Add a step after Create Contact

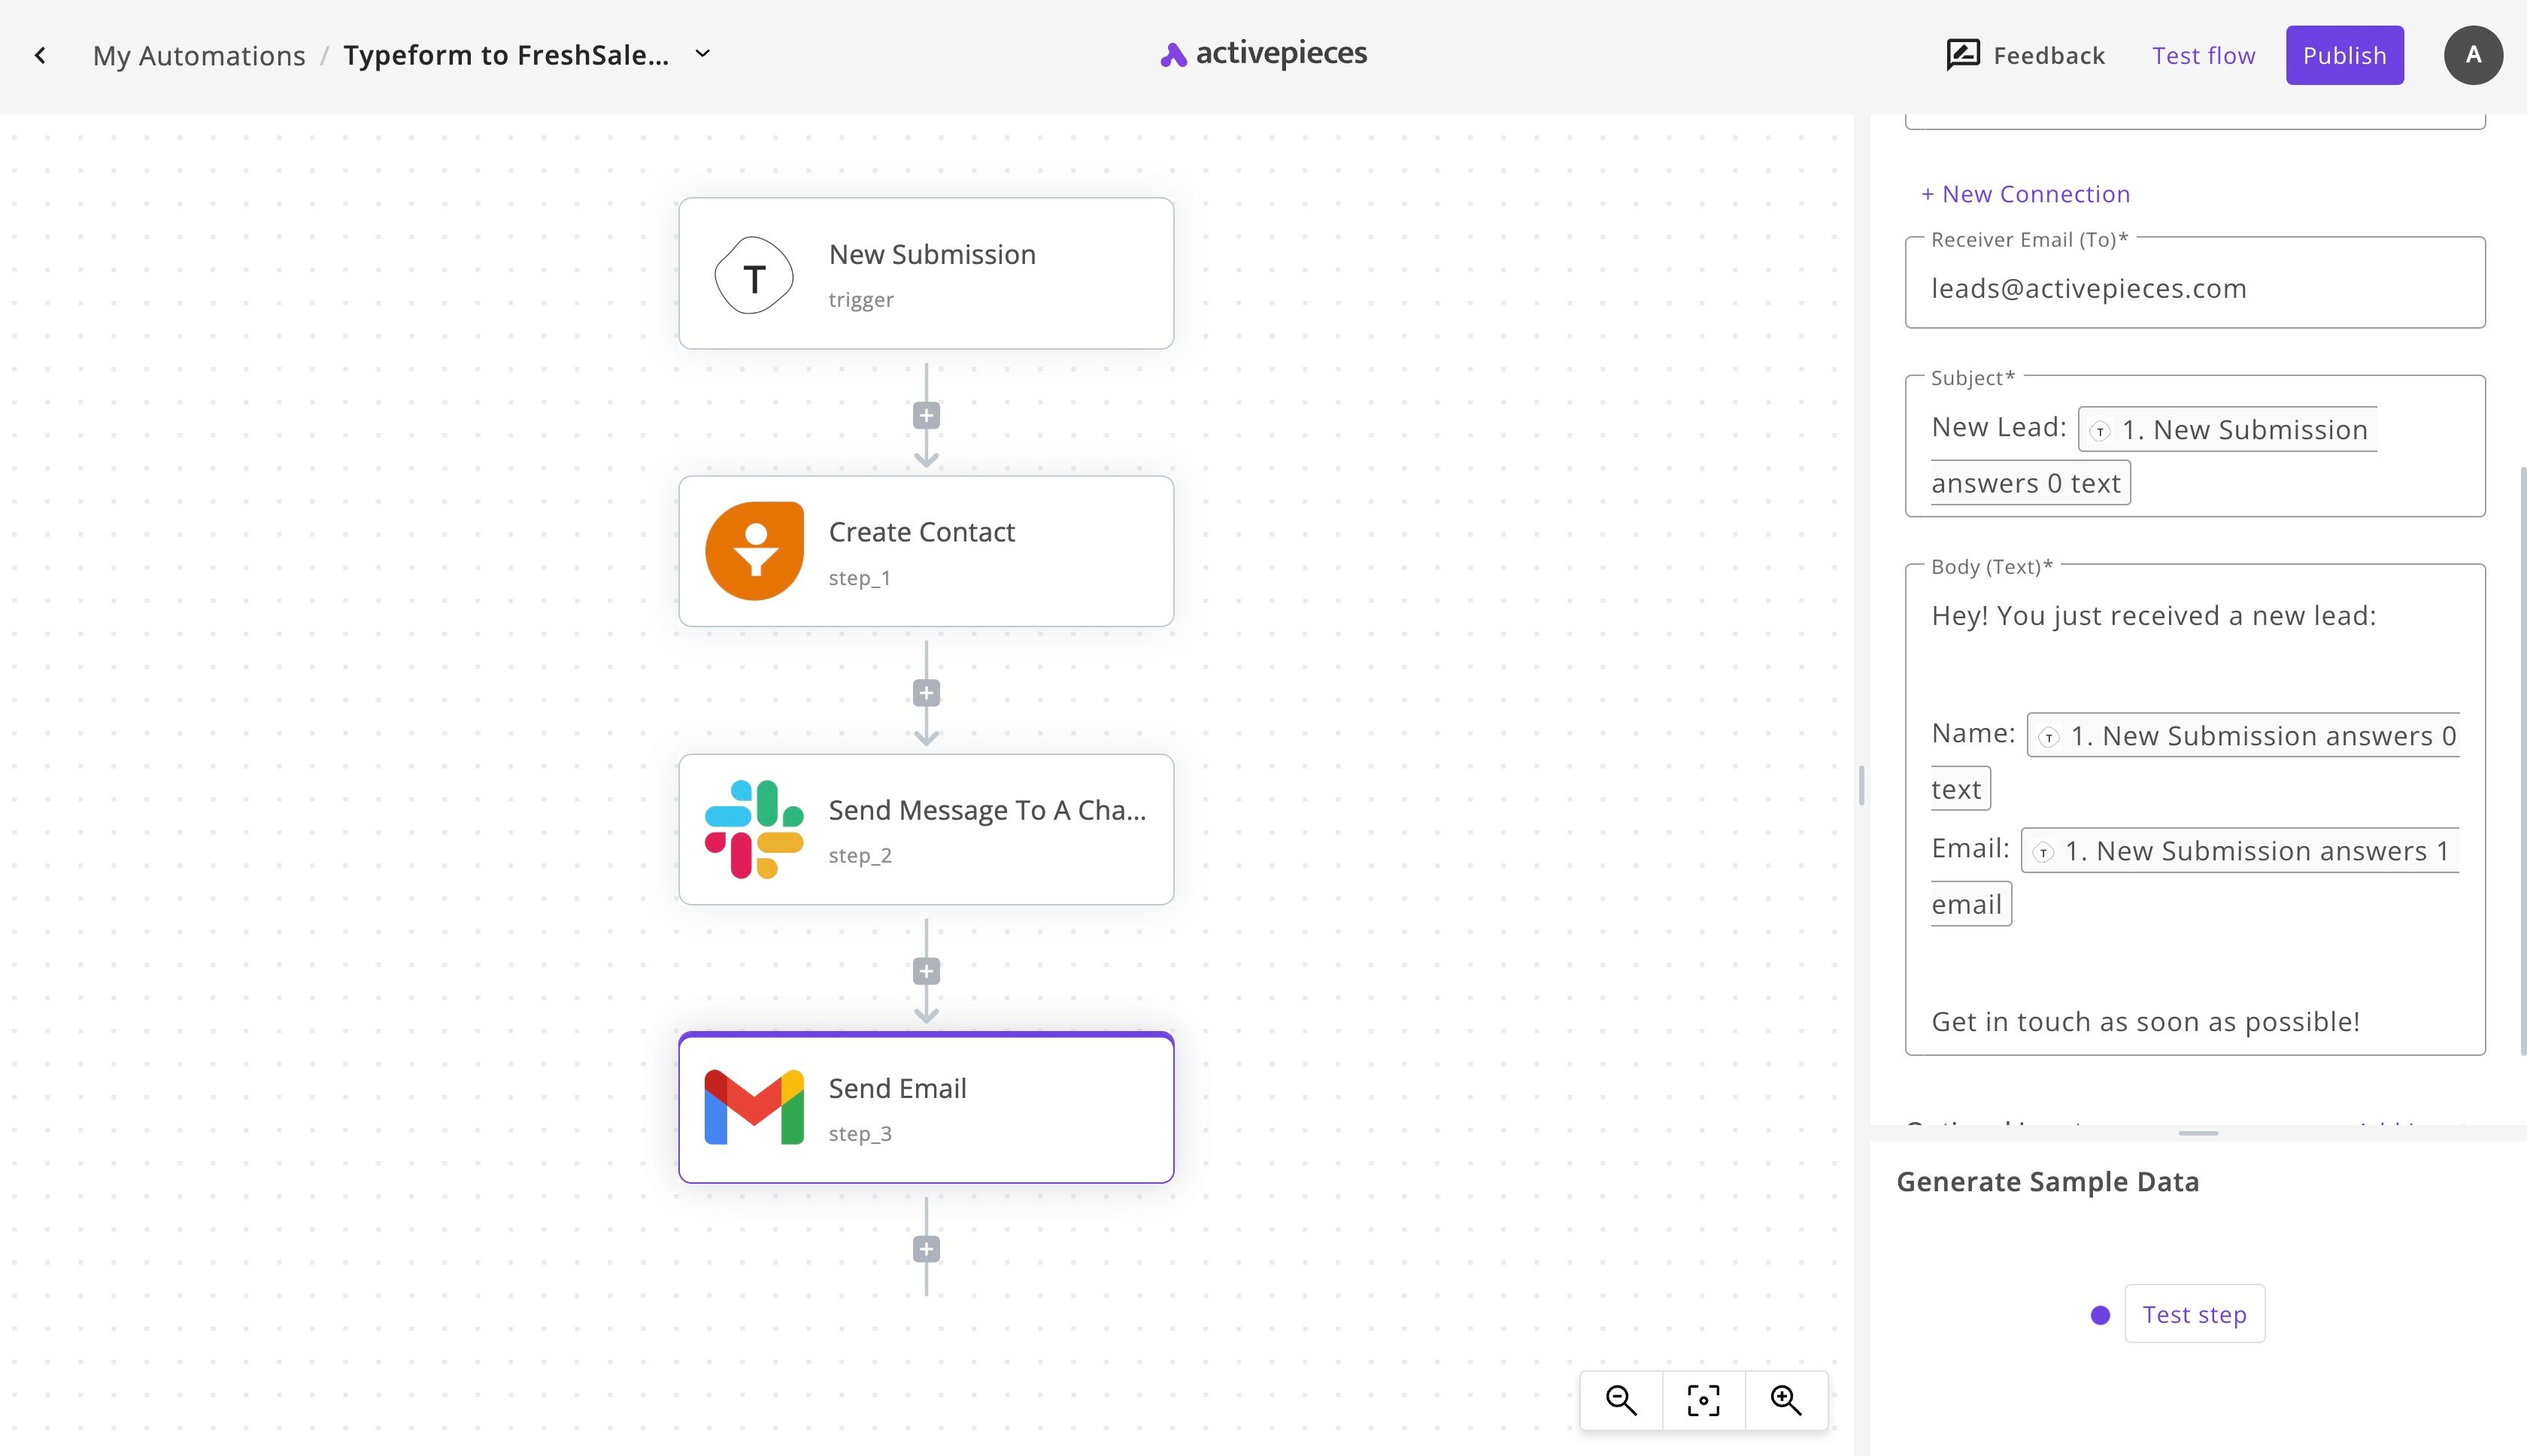(926, 693)
